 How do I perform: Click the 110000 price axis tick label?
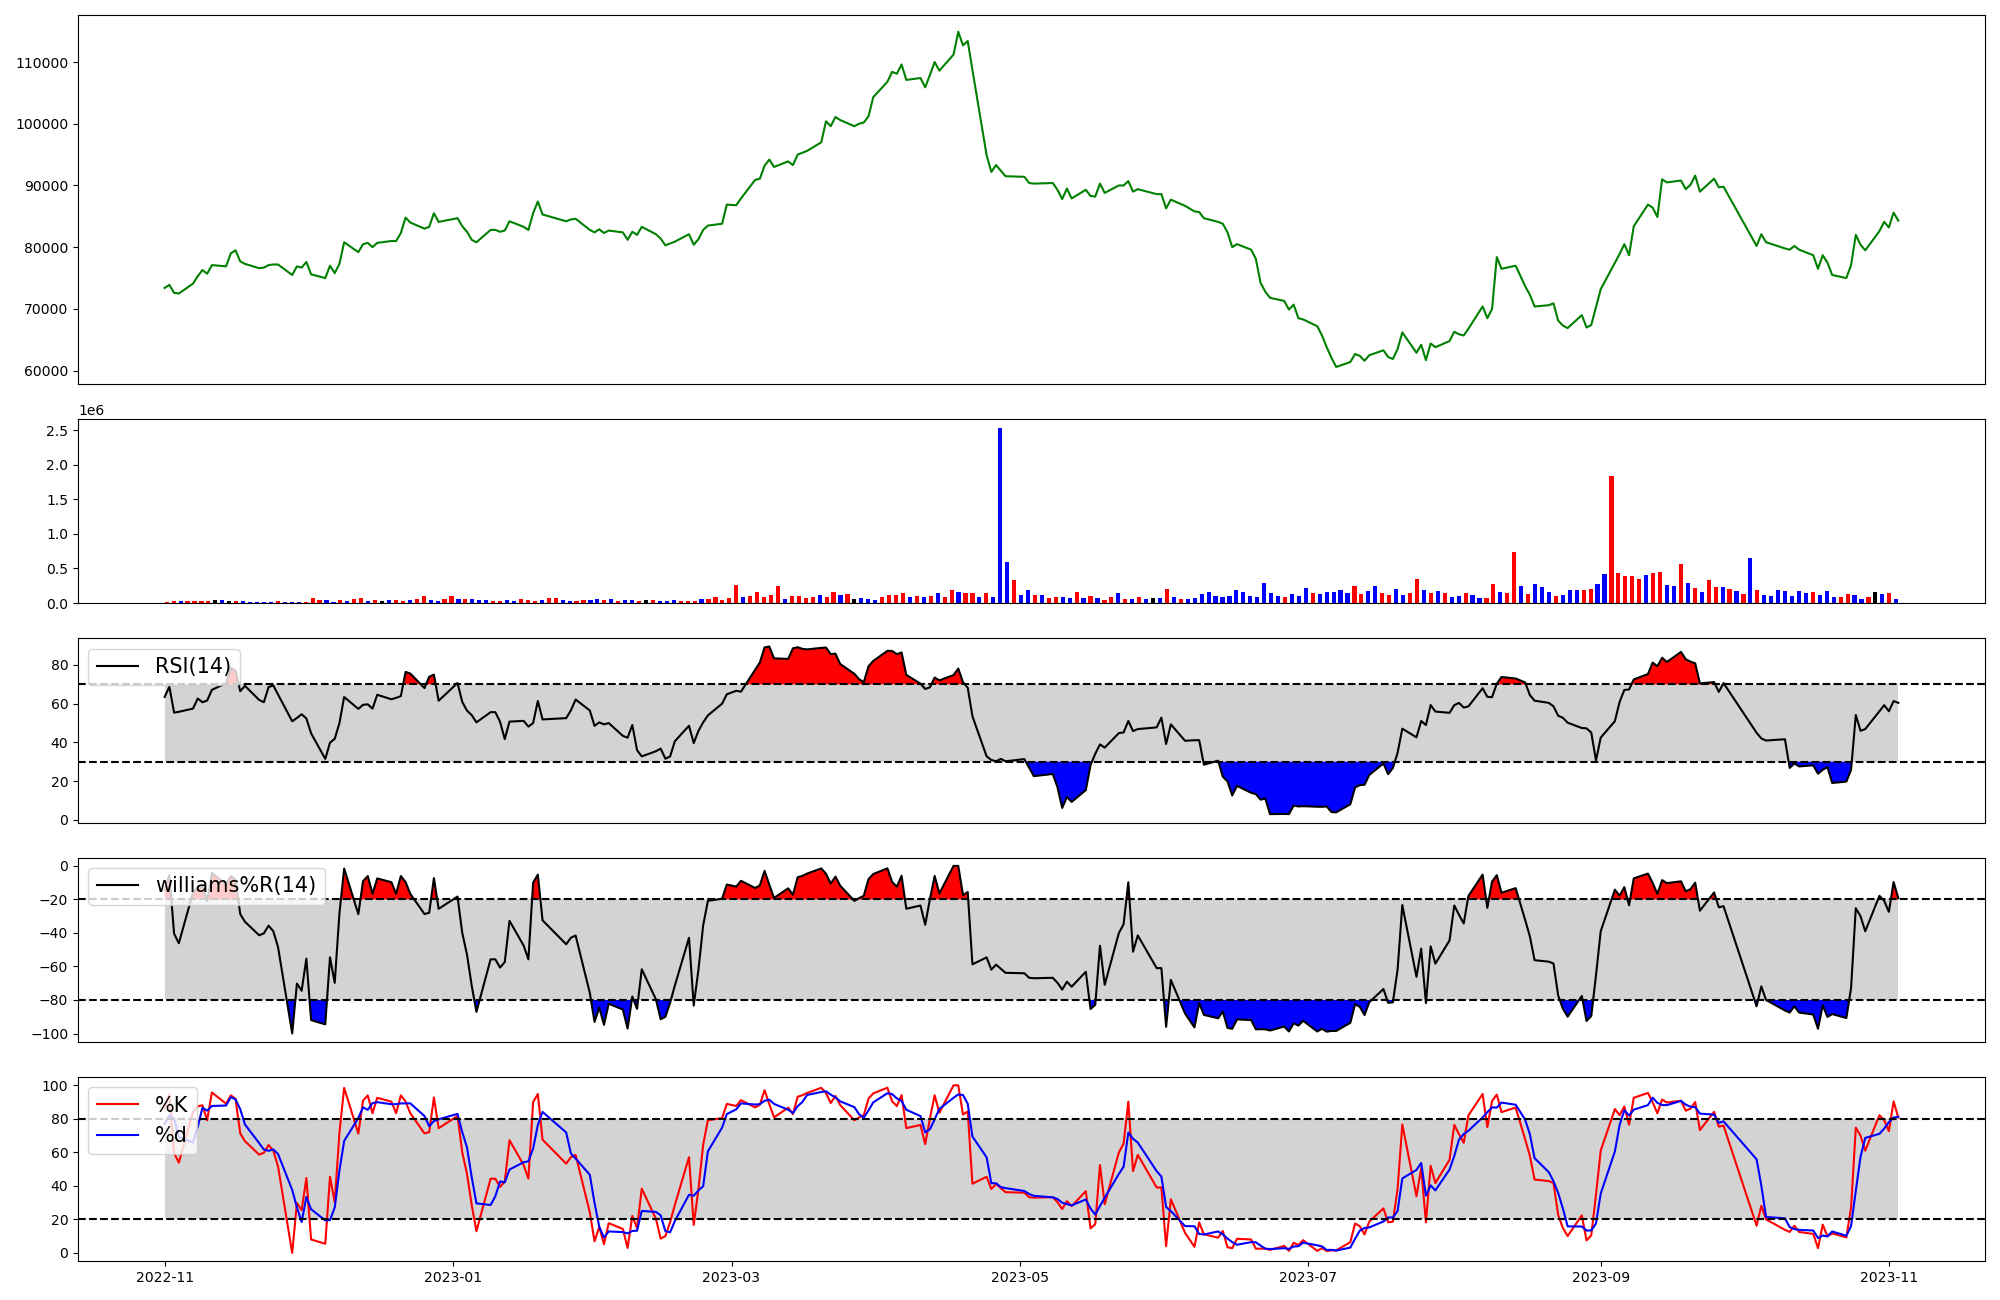click(x=42, y=63)
